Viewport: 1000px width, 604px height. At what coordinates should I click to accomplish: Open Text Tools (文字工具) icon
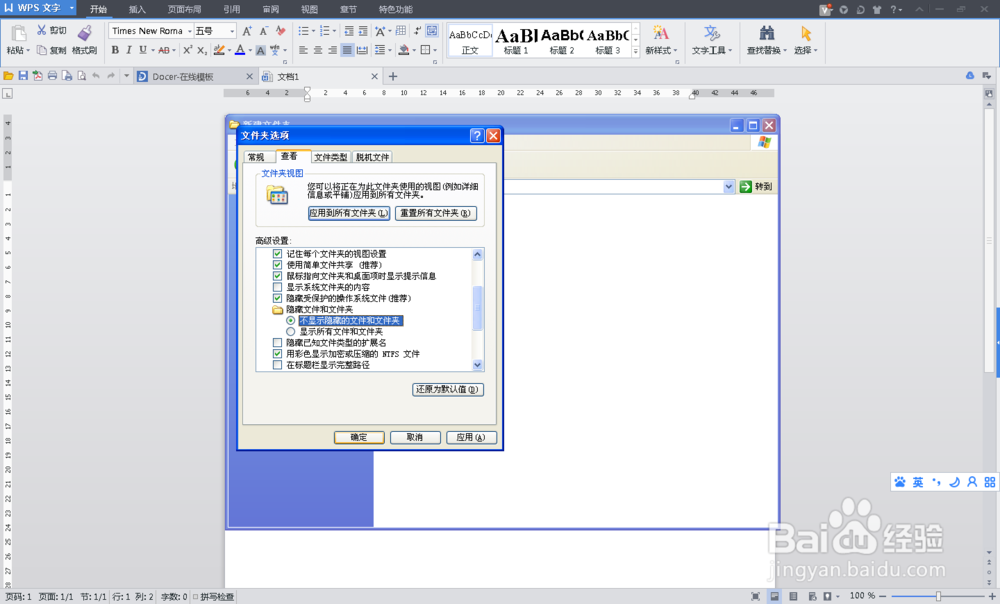[x=712, y=33]
